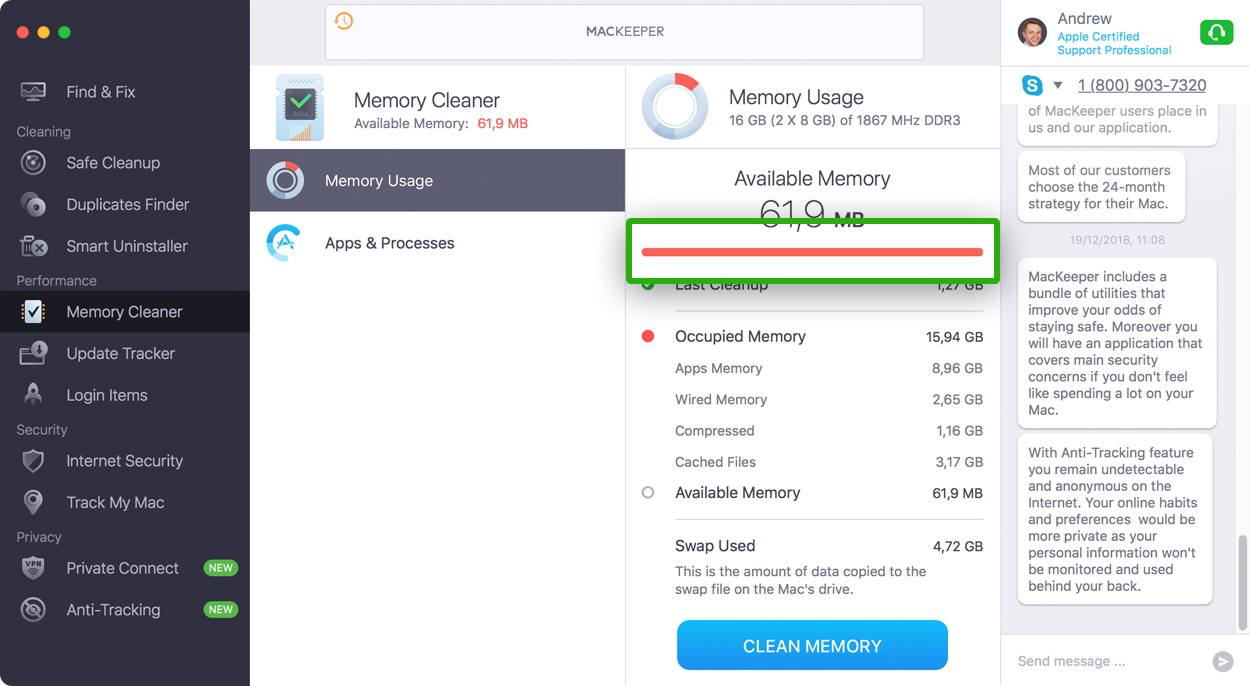Click the red 61,9 MB available memory text in the header
The height and width of the screenshot is (686, 1250).
[502, 124]
